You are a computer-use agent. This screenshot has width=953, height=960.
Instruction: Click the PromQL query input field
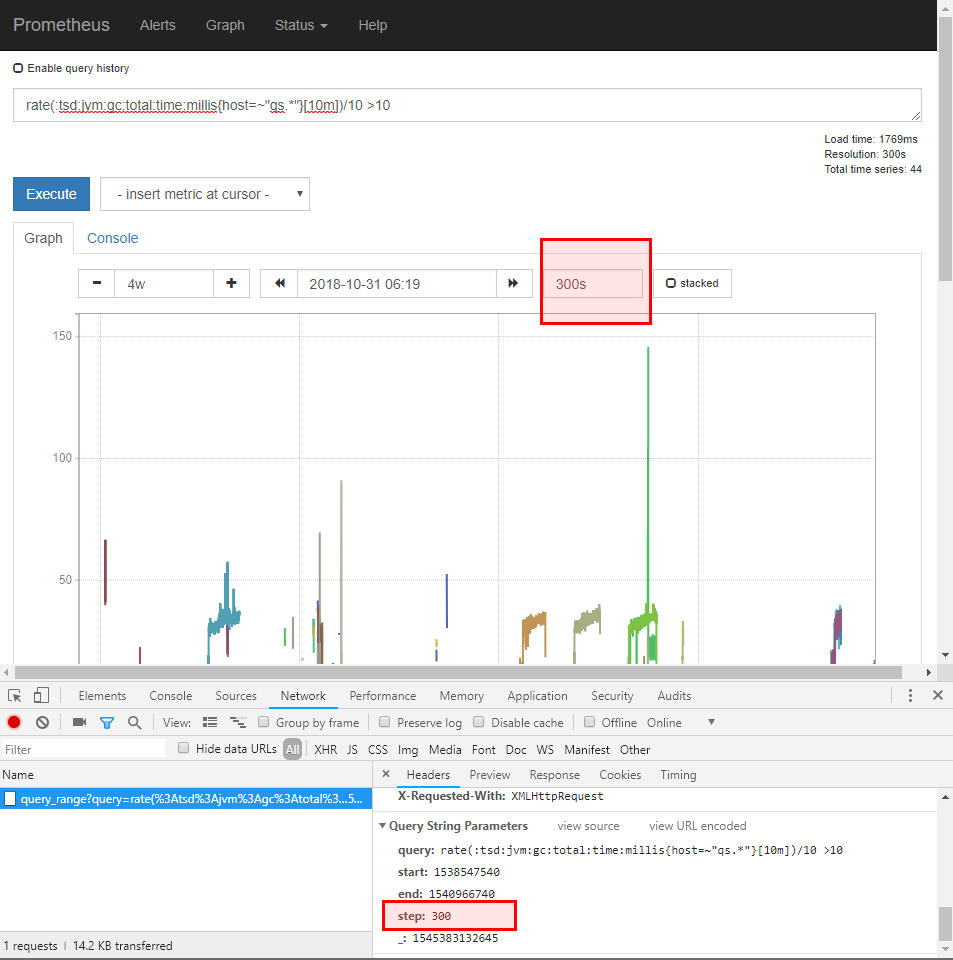(x=466, y=105)
